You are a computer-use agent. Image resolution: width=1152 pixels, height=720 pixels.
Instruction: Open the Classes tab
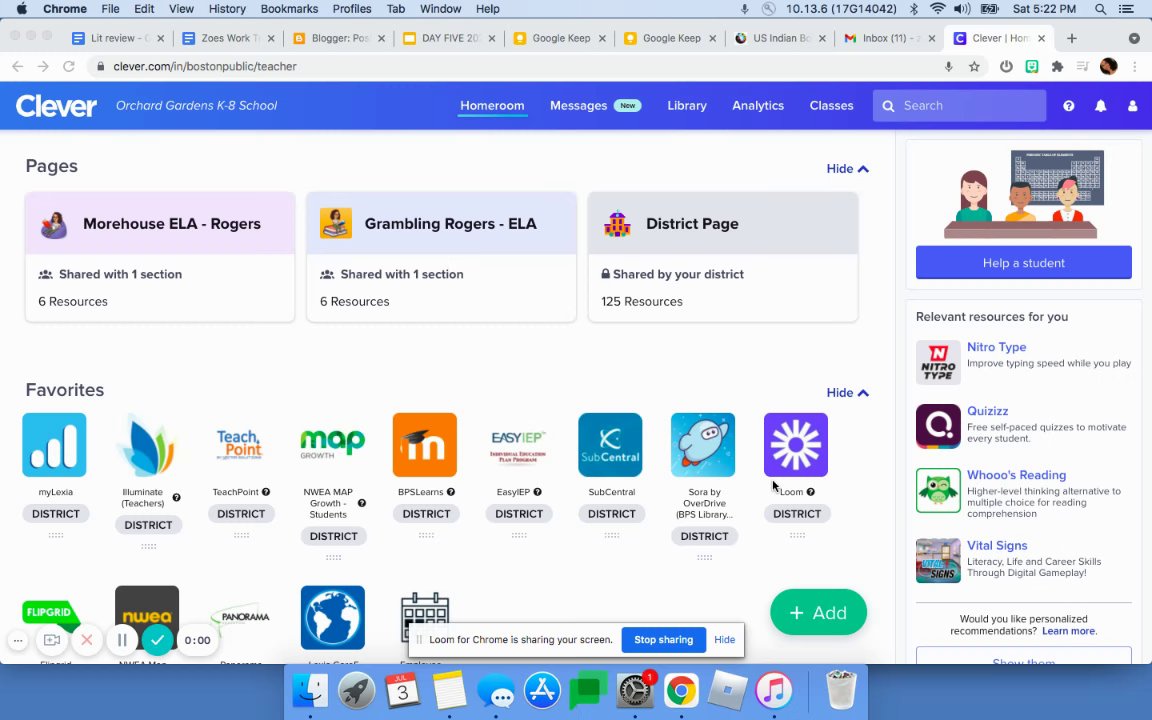[x=832, y=106]
